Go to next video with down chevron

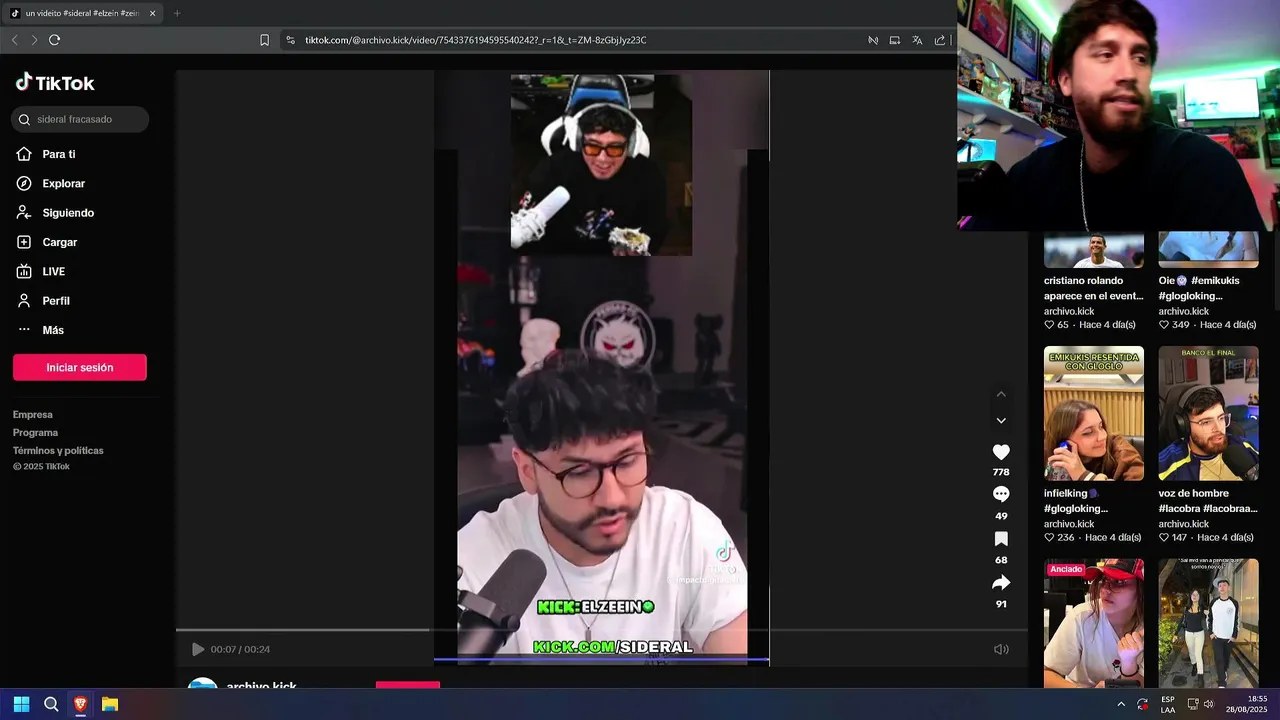tap(1001, 420)
